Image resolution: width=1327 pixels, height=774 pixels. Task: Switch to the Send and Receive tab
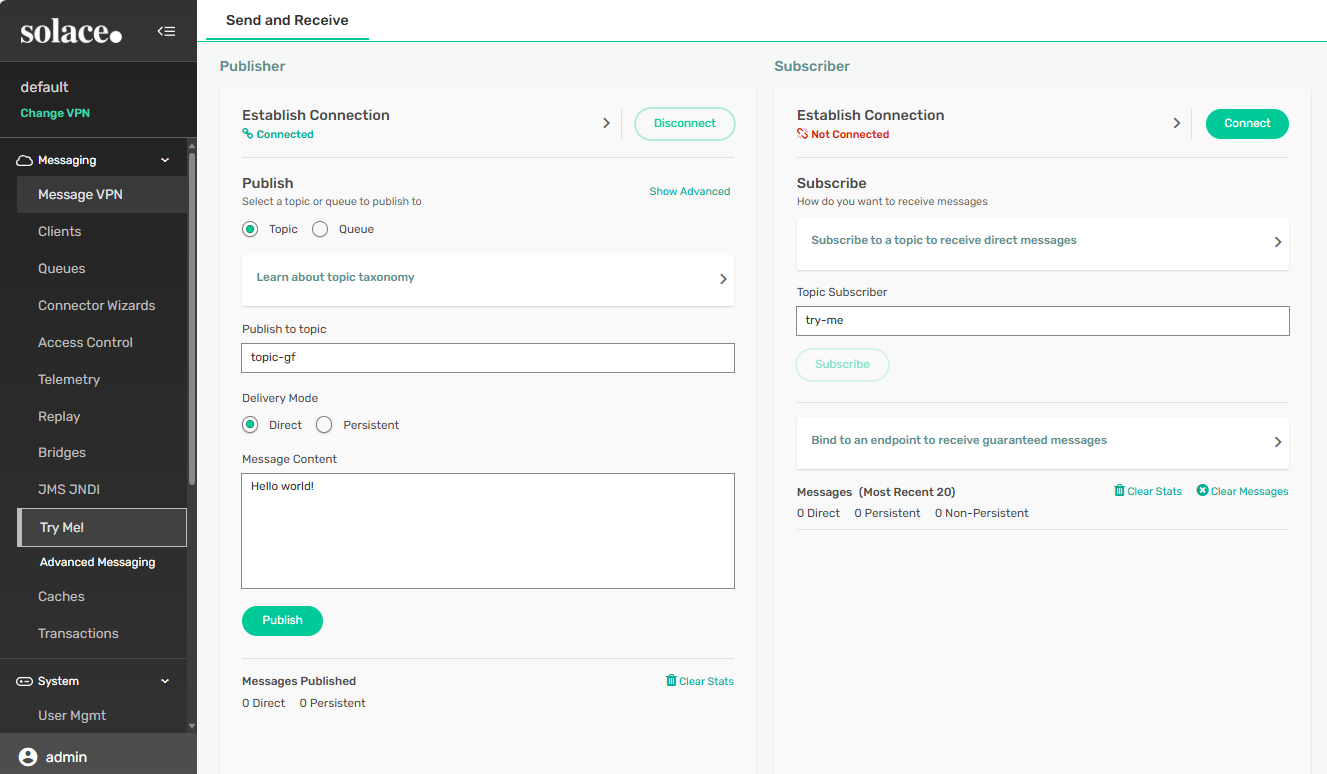click(x=287, y=20)
